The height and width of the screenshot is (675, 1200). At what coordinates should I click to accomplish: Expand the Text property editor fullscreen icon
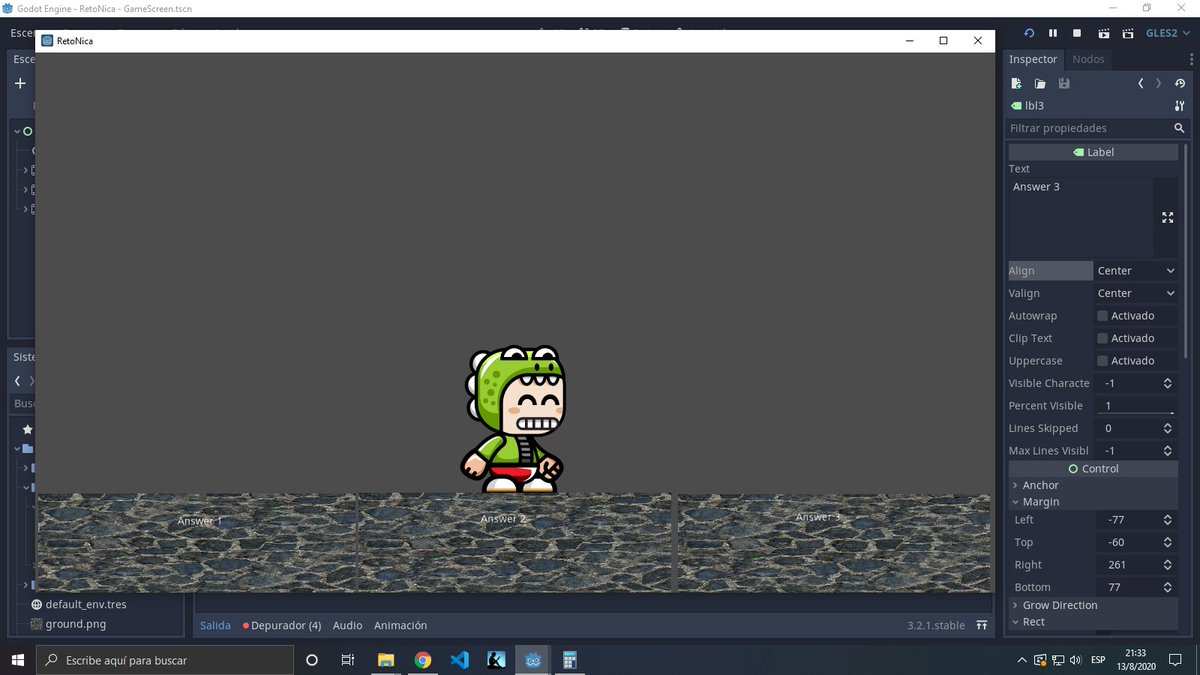click(x=1167, y=218)
